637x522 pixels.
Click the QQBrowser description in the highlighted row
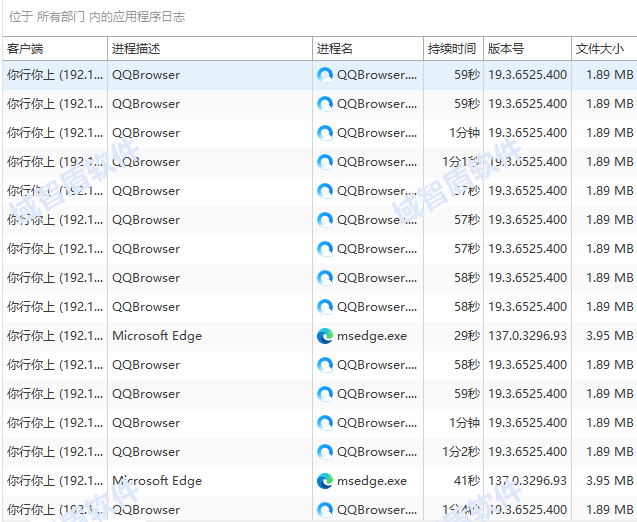[146, 75]
